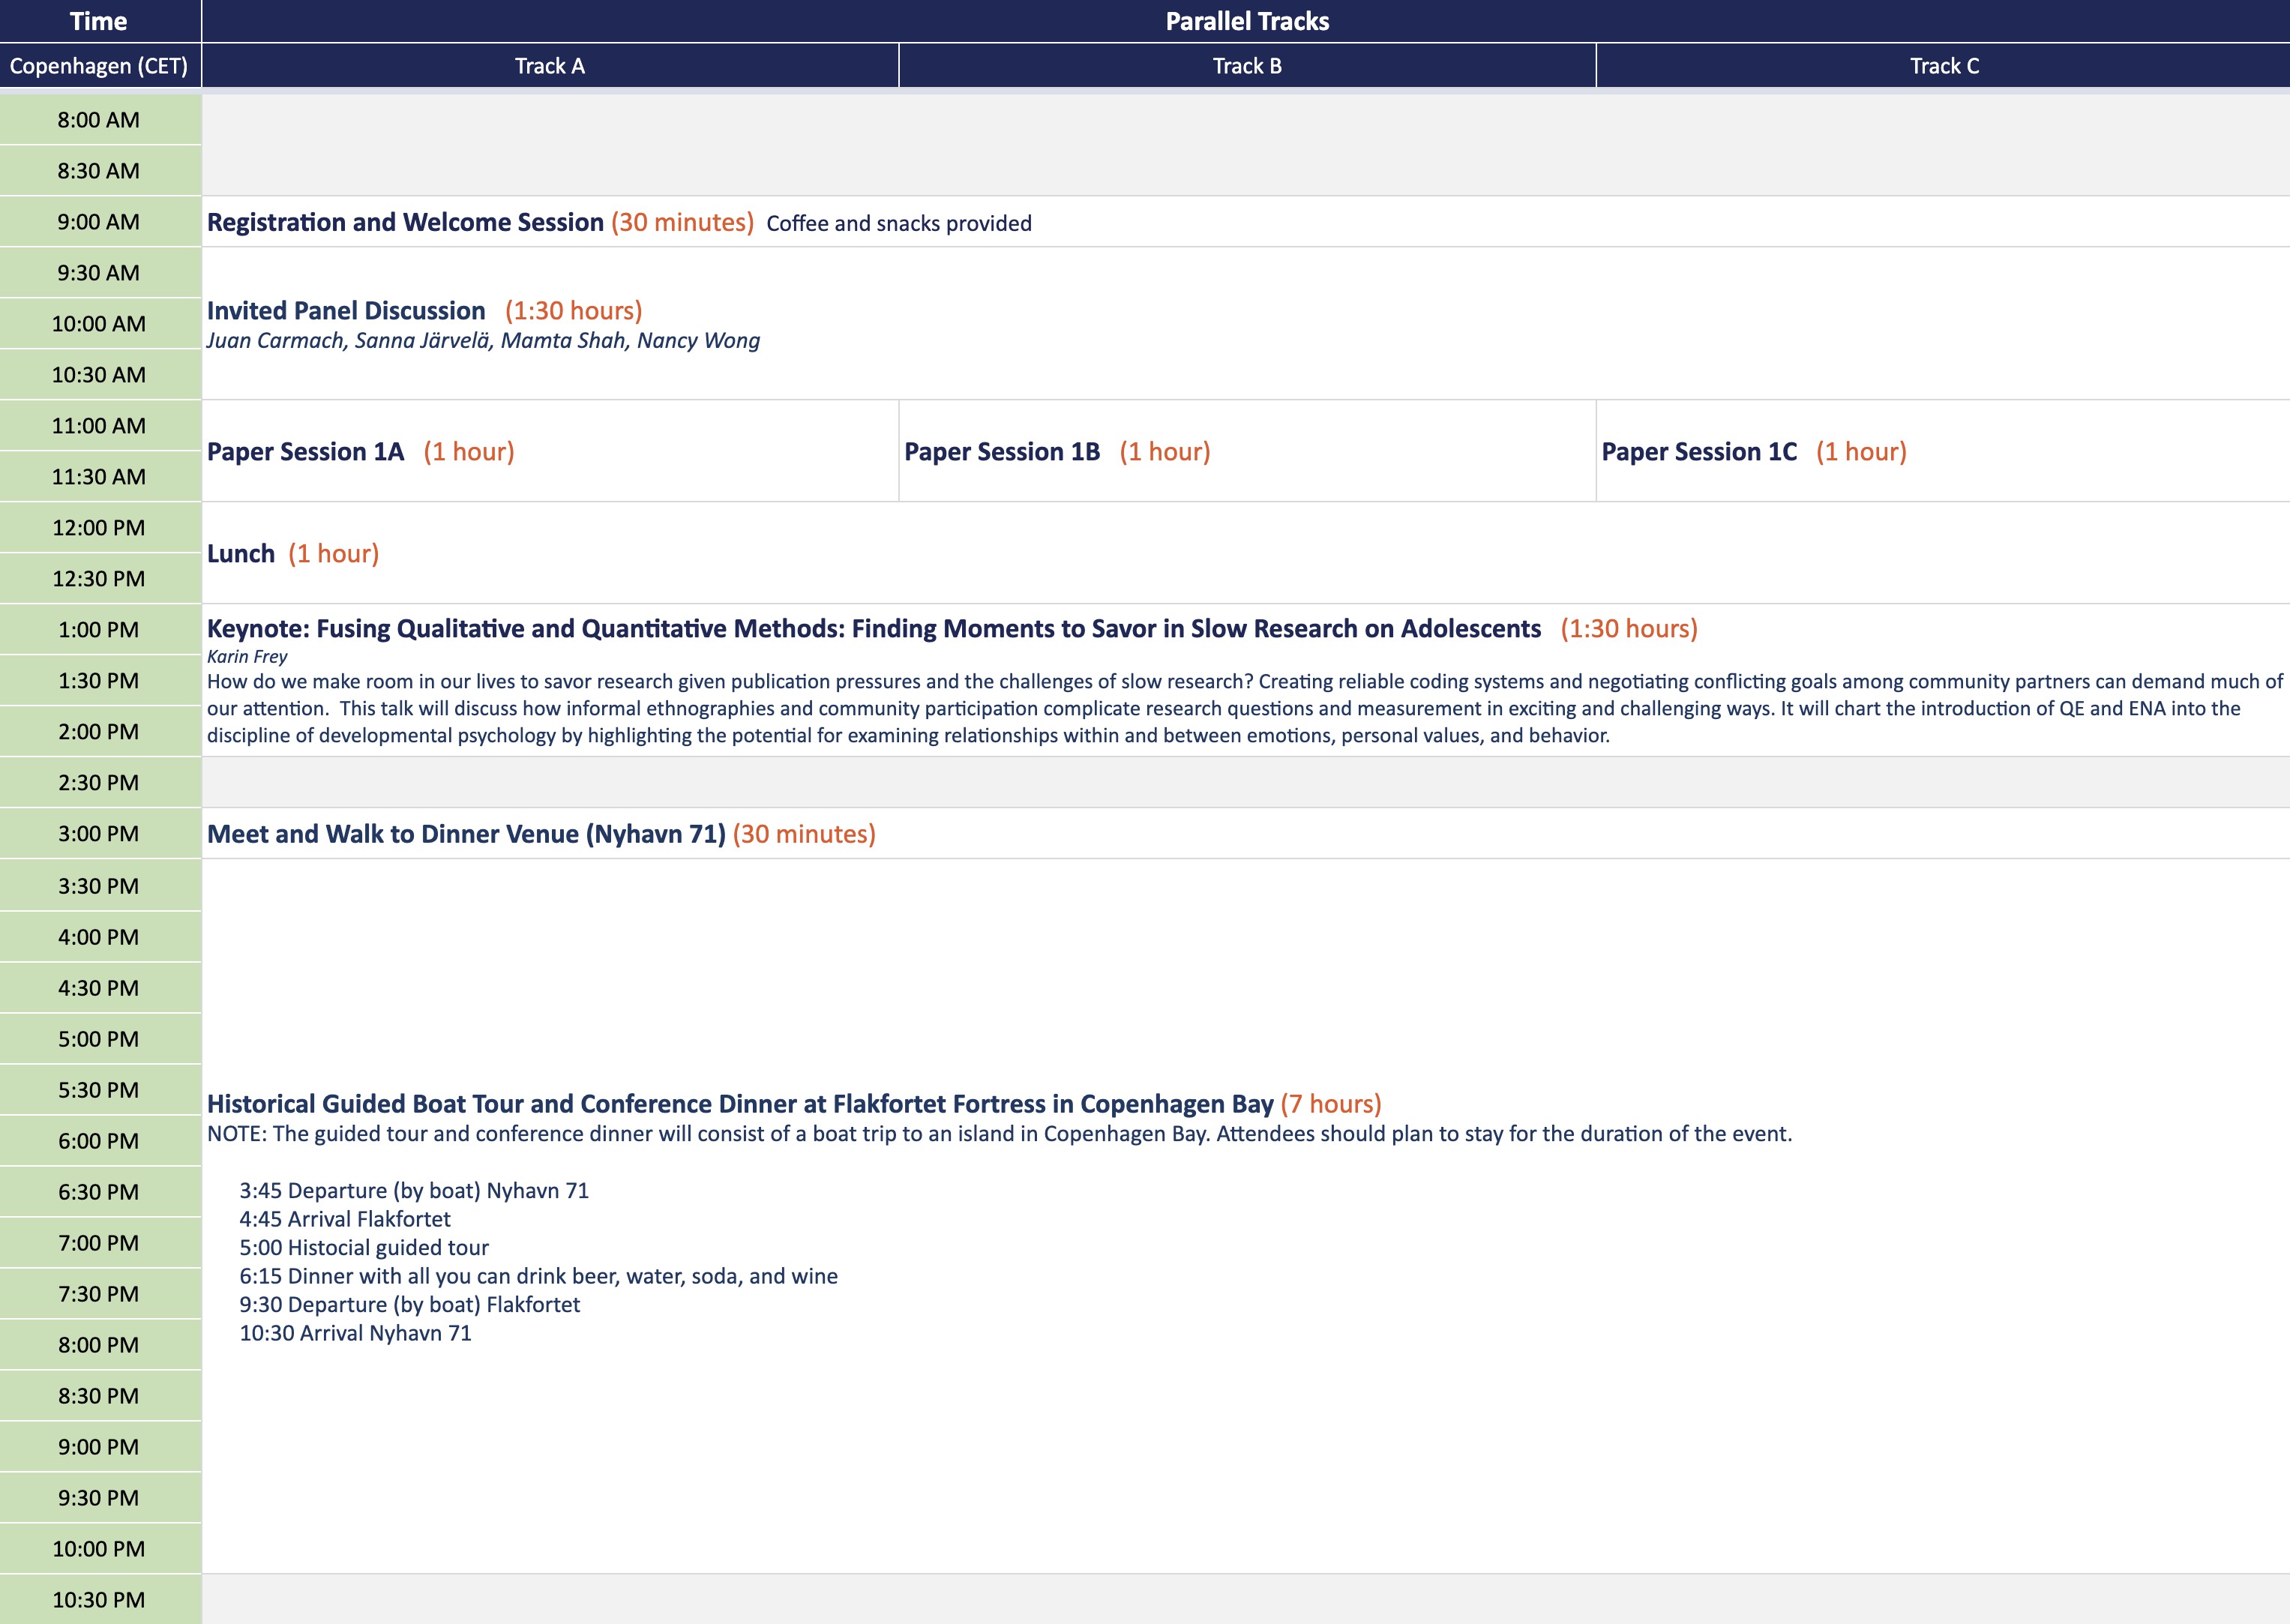Screen dimensions: 2290x1624
Task: Select the 2:00 PM time cell
Action: [99, 732]
